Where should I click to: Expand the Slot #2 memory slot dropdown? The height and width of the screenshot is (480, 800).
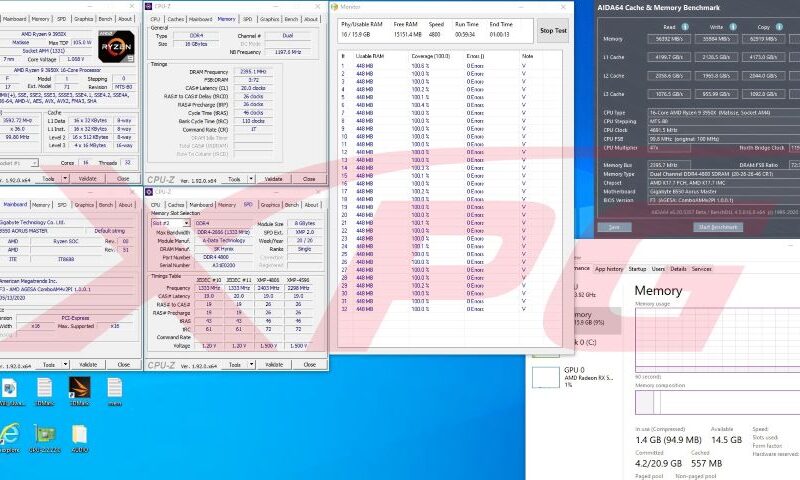pos(186,223)
